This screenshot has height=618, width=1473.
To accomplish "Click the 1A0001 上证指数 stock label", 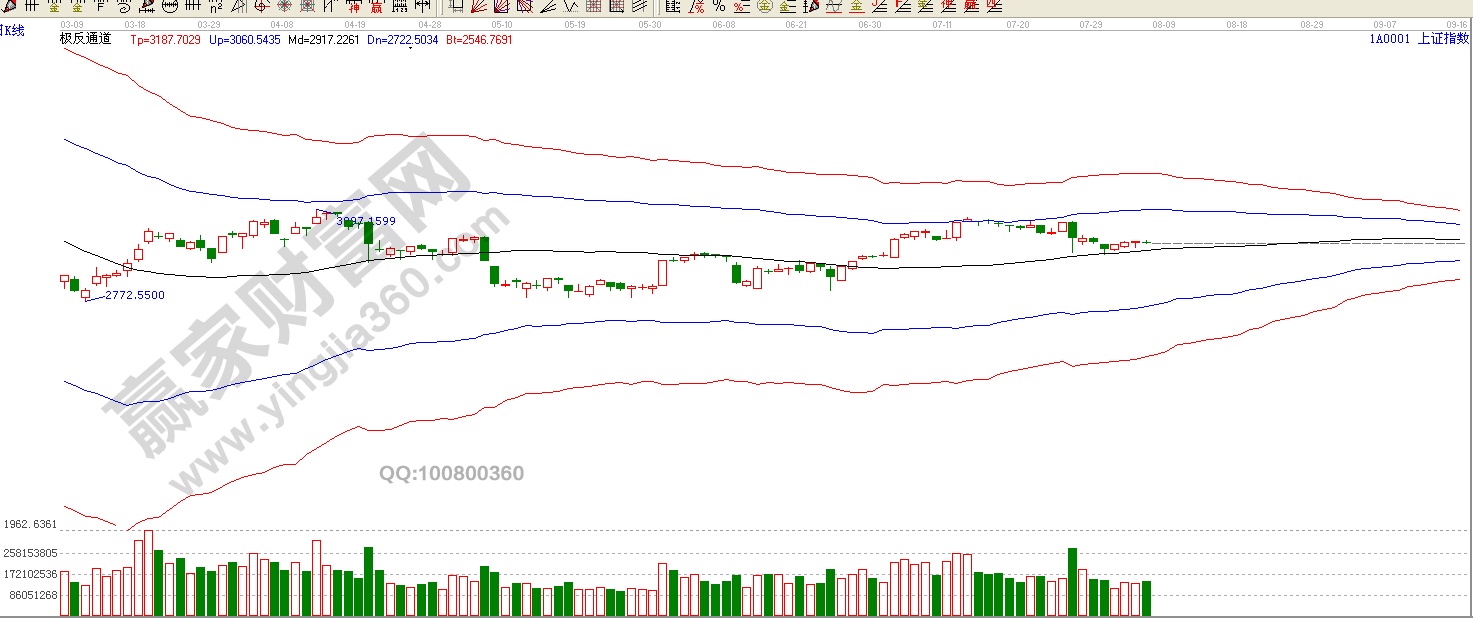I will 1419,39.
